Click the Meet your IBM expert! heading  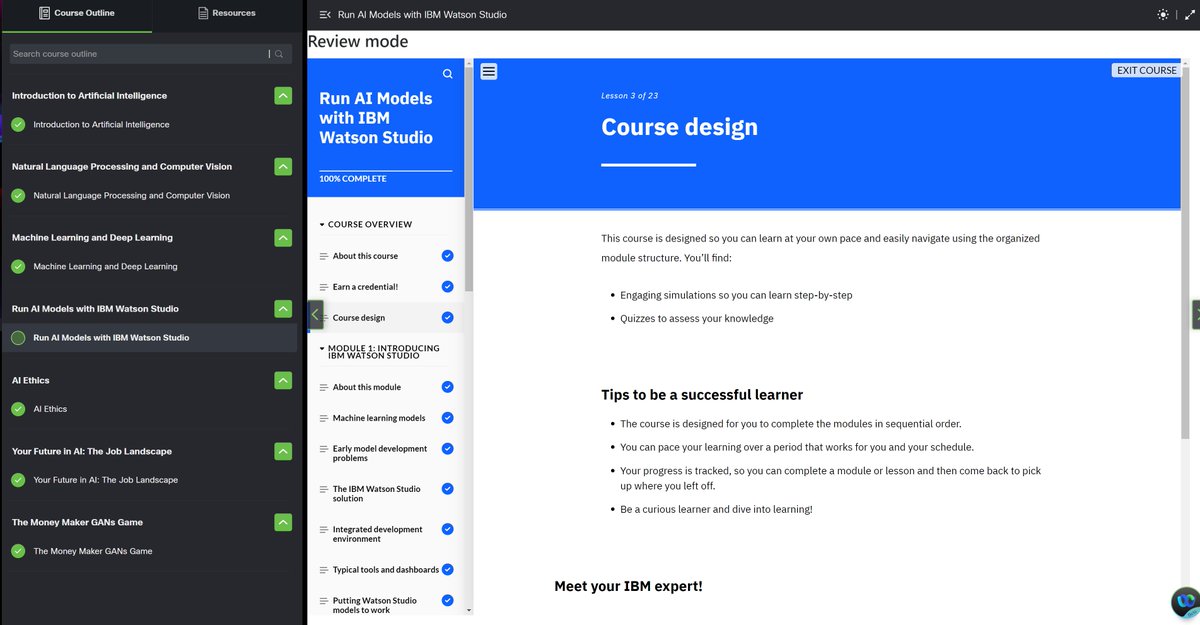(x=629, y=586)
